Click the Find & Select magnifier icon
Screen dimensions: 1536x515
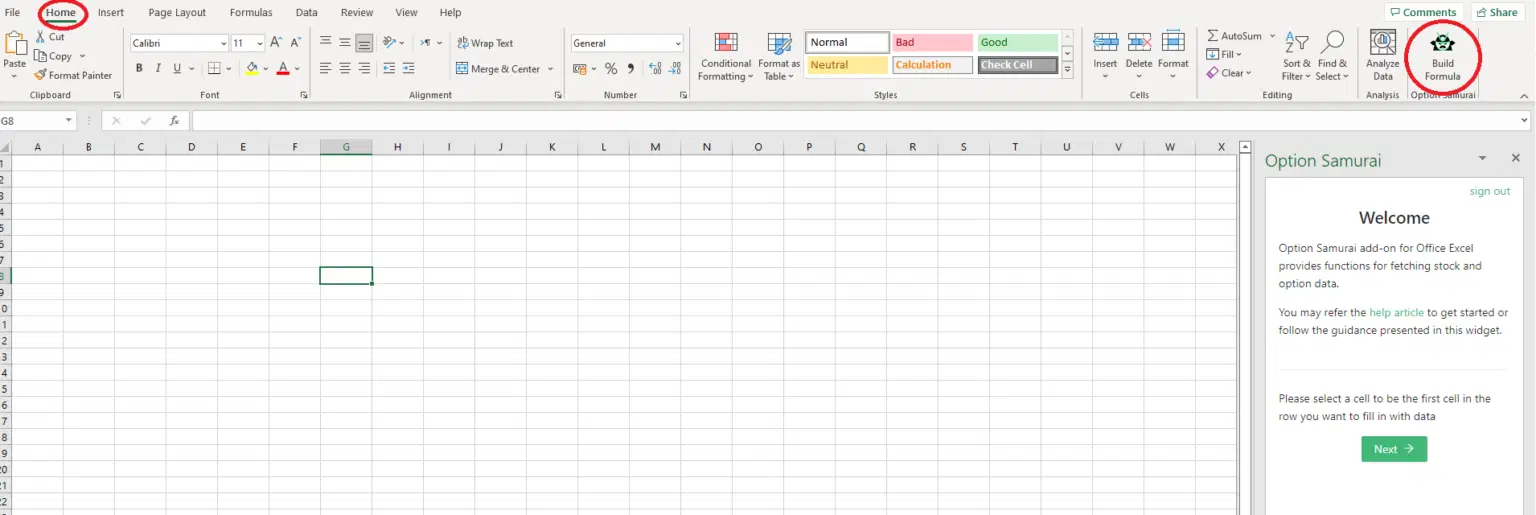(1332, 43)
